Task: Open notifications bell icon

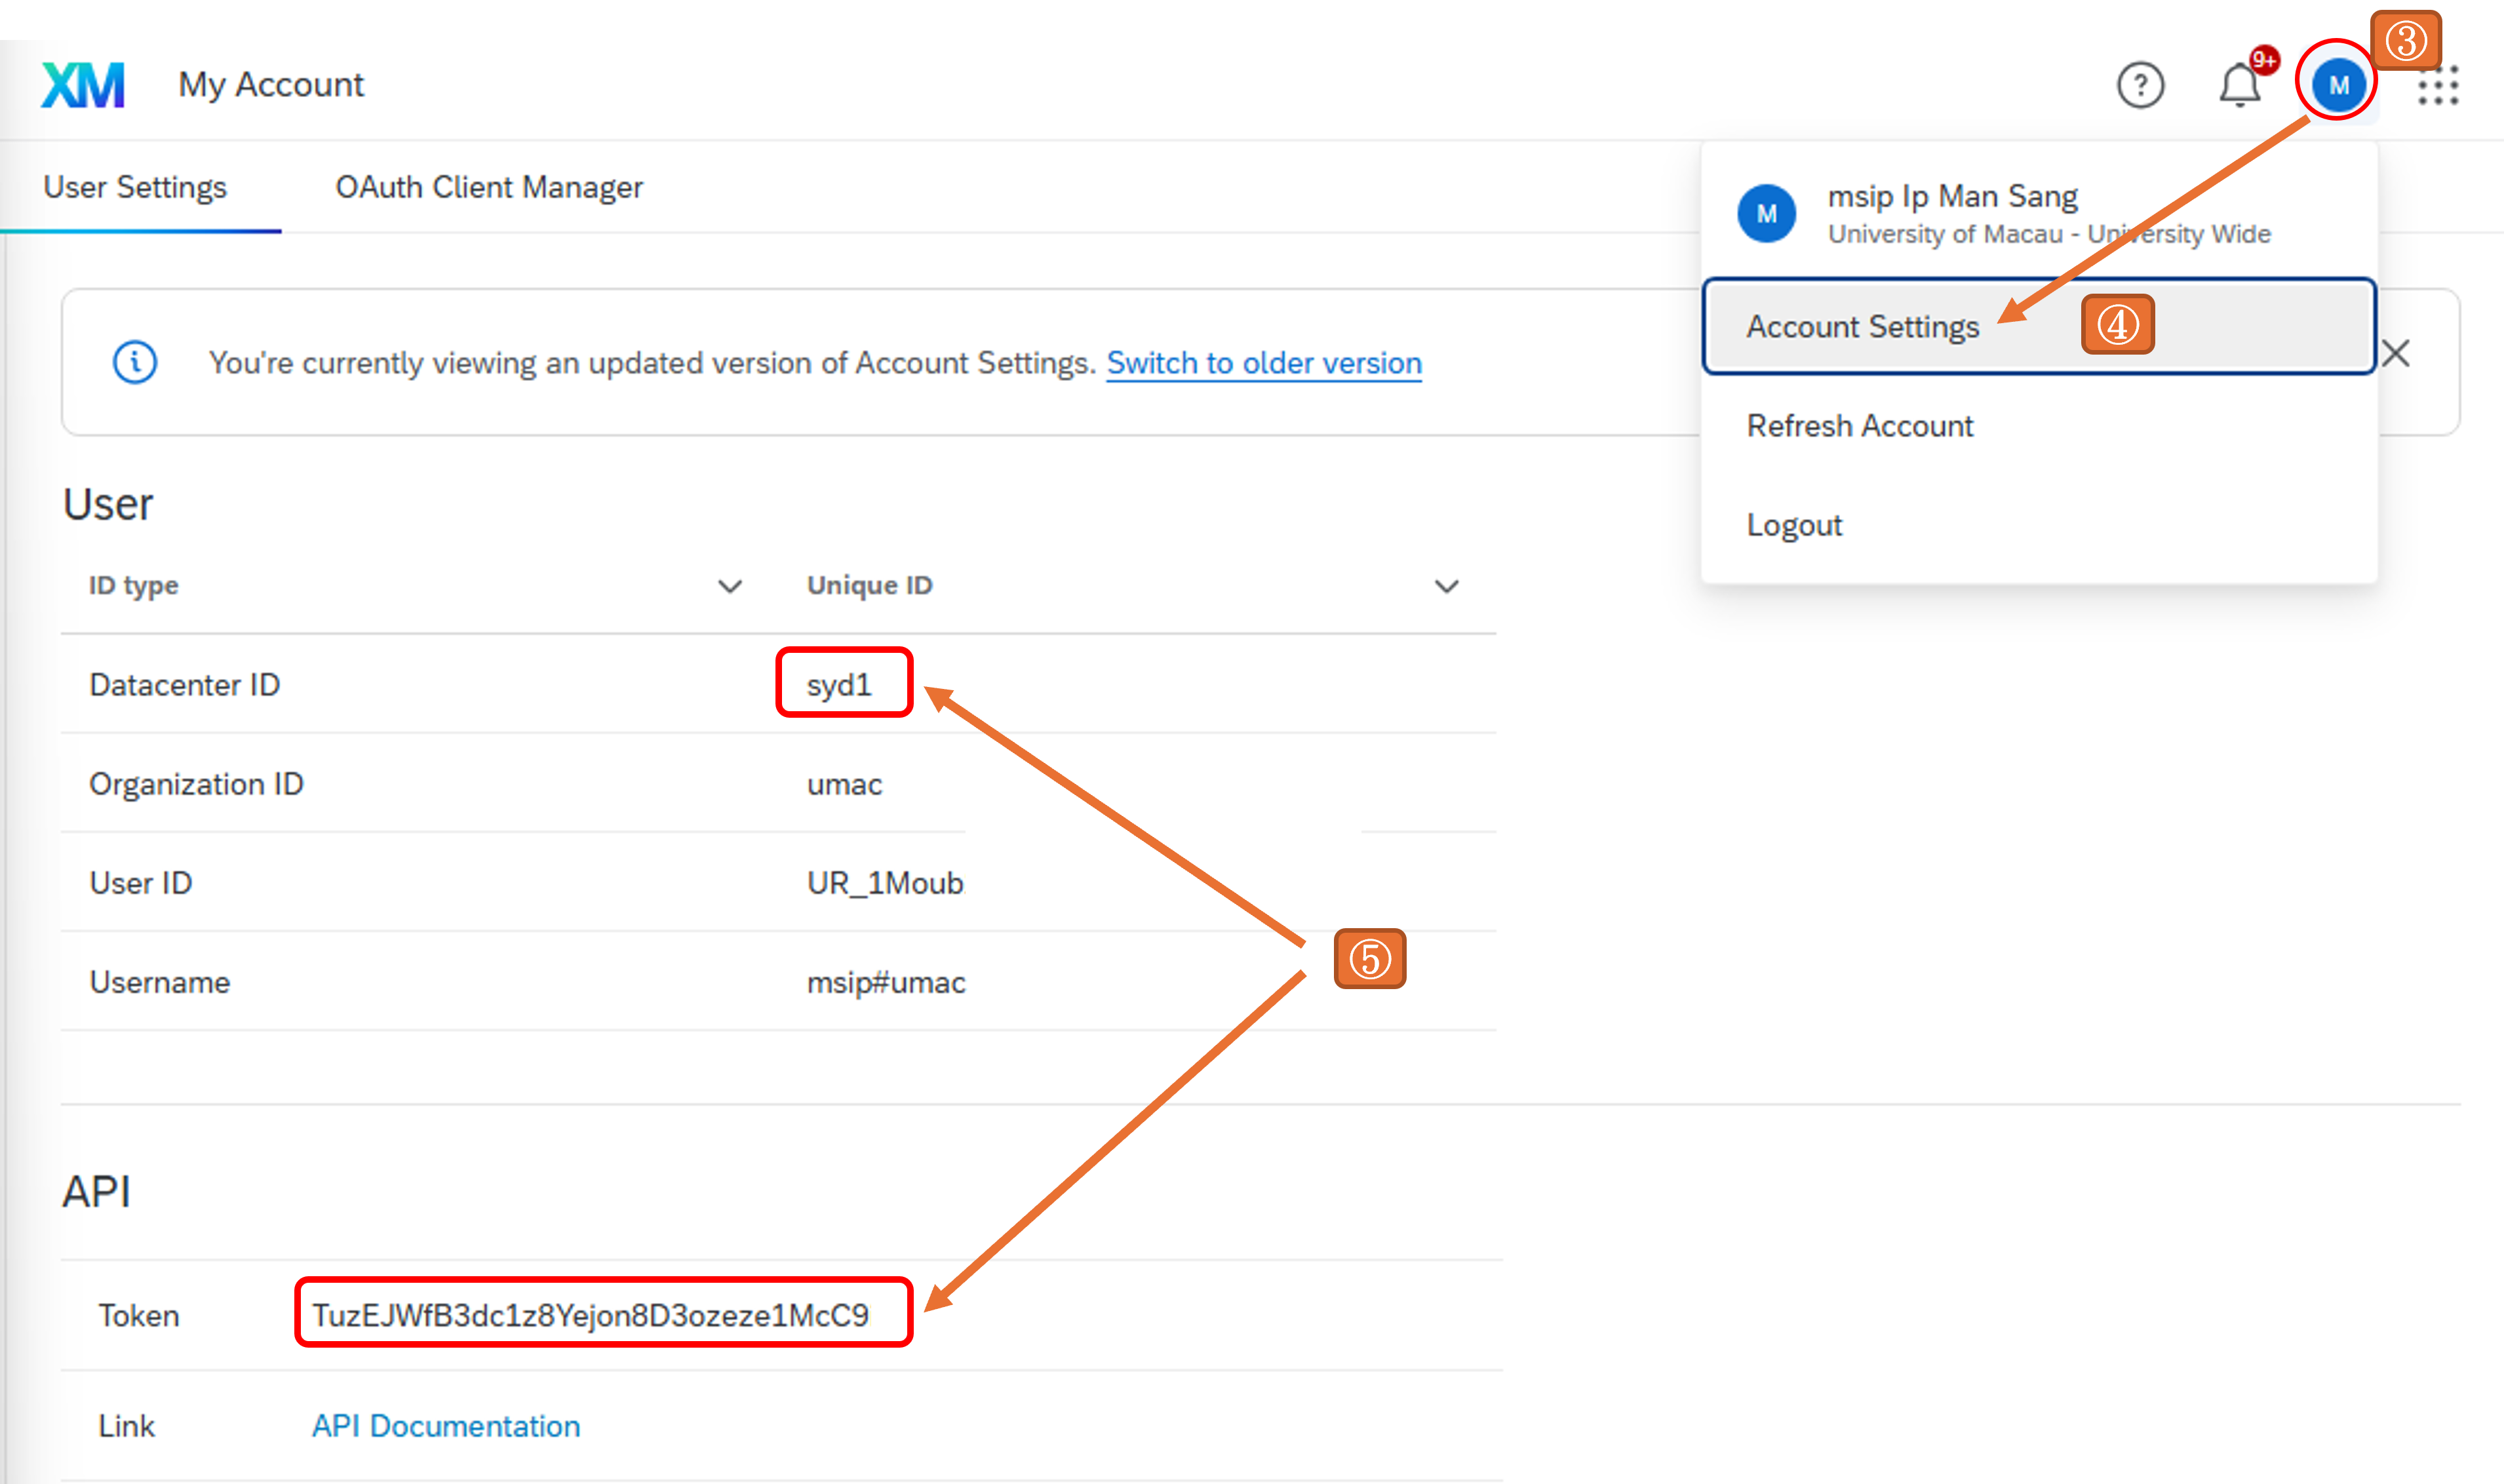Action: pyautogui.click(x=2240, y=85)
